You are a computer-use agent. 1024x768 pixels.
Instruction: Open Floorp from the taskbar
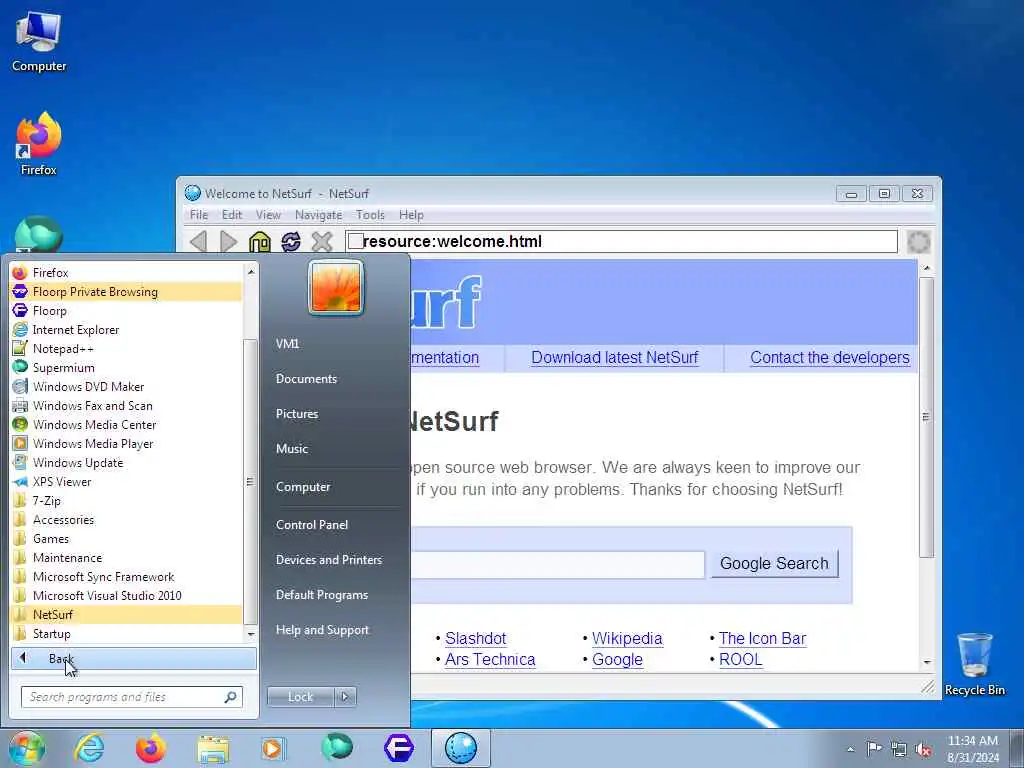coord(399,748)
